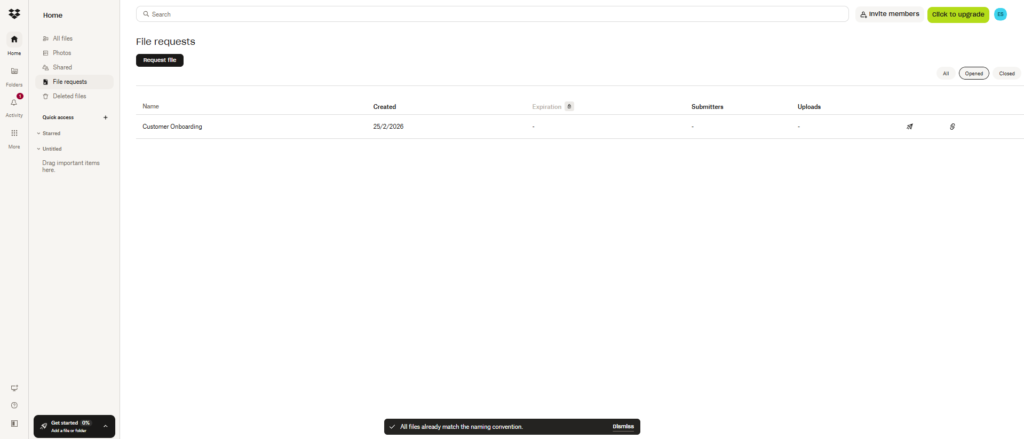Viewport: 1024px width, 439px height.
Task: Collapse the Starred section
Action: pyautogui.click(x=39, y=133)
